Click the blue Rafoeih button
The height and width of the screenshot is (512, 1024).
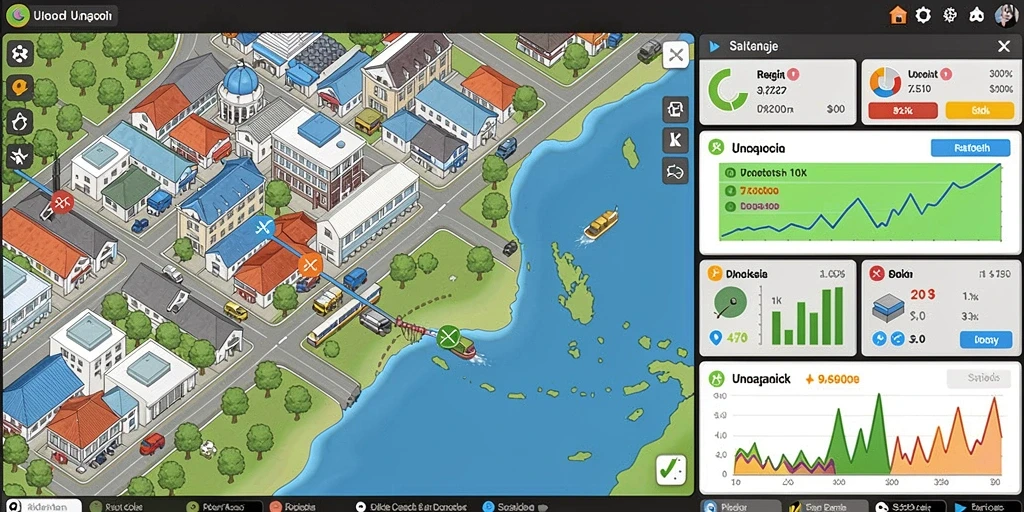[970, 148]
